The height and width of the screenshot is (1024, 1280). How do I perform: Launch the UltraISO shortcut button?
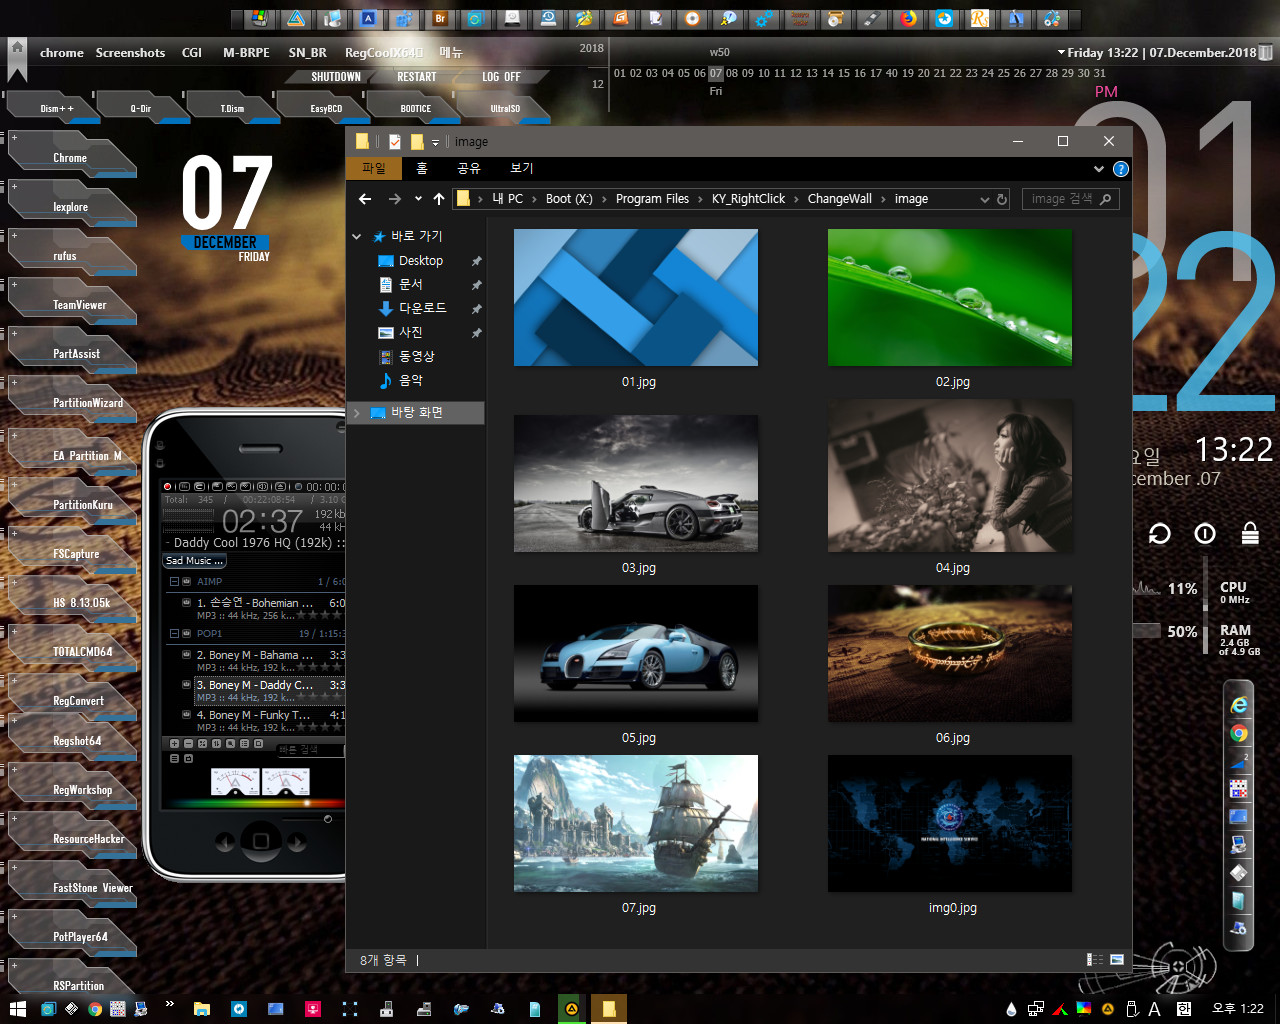504,108
